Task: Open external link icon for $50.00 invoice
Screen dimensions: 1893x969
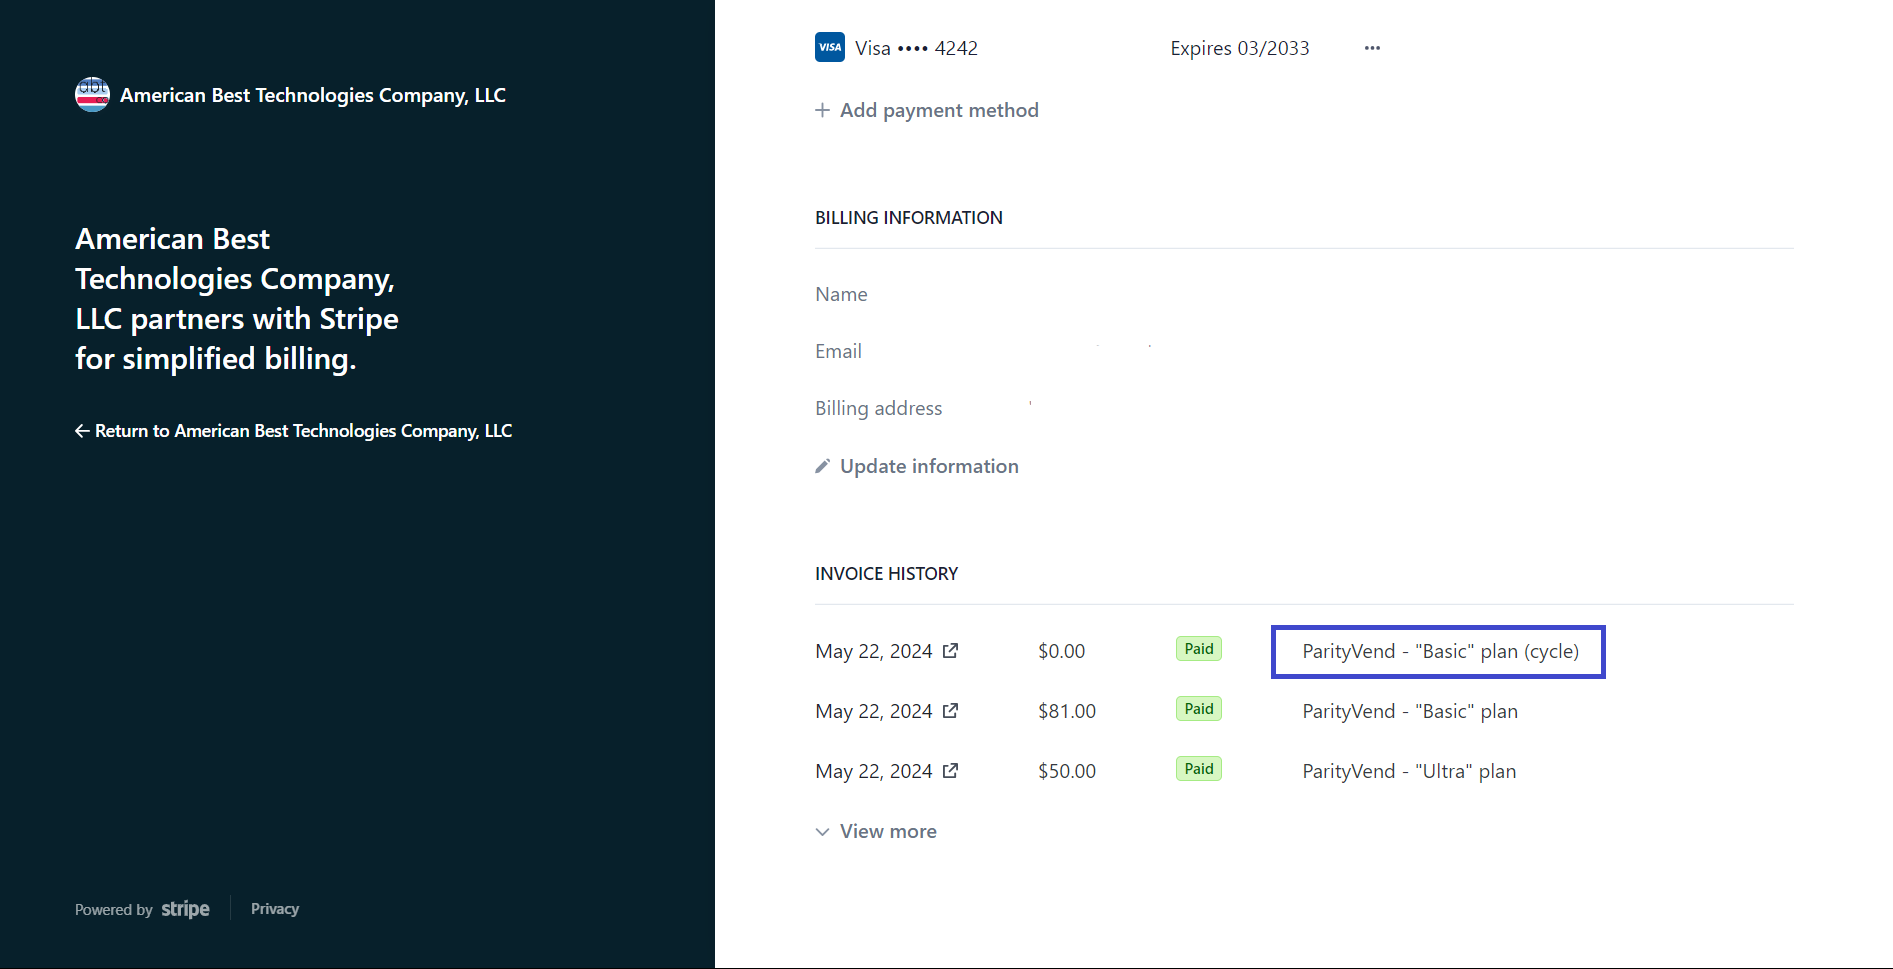Action: click(x=951, y=771)
